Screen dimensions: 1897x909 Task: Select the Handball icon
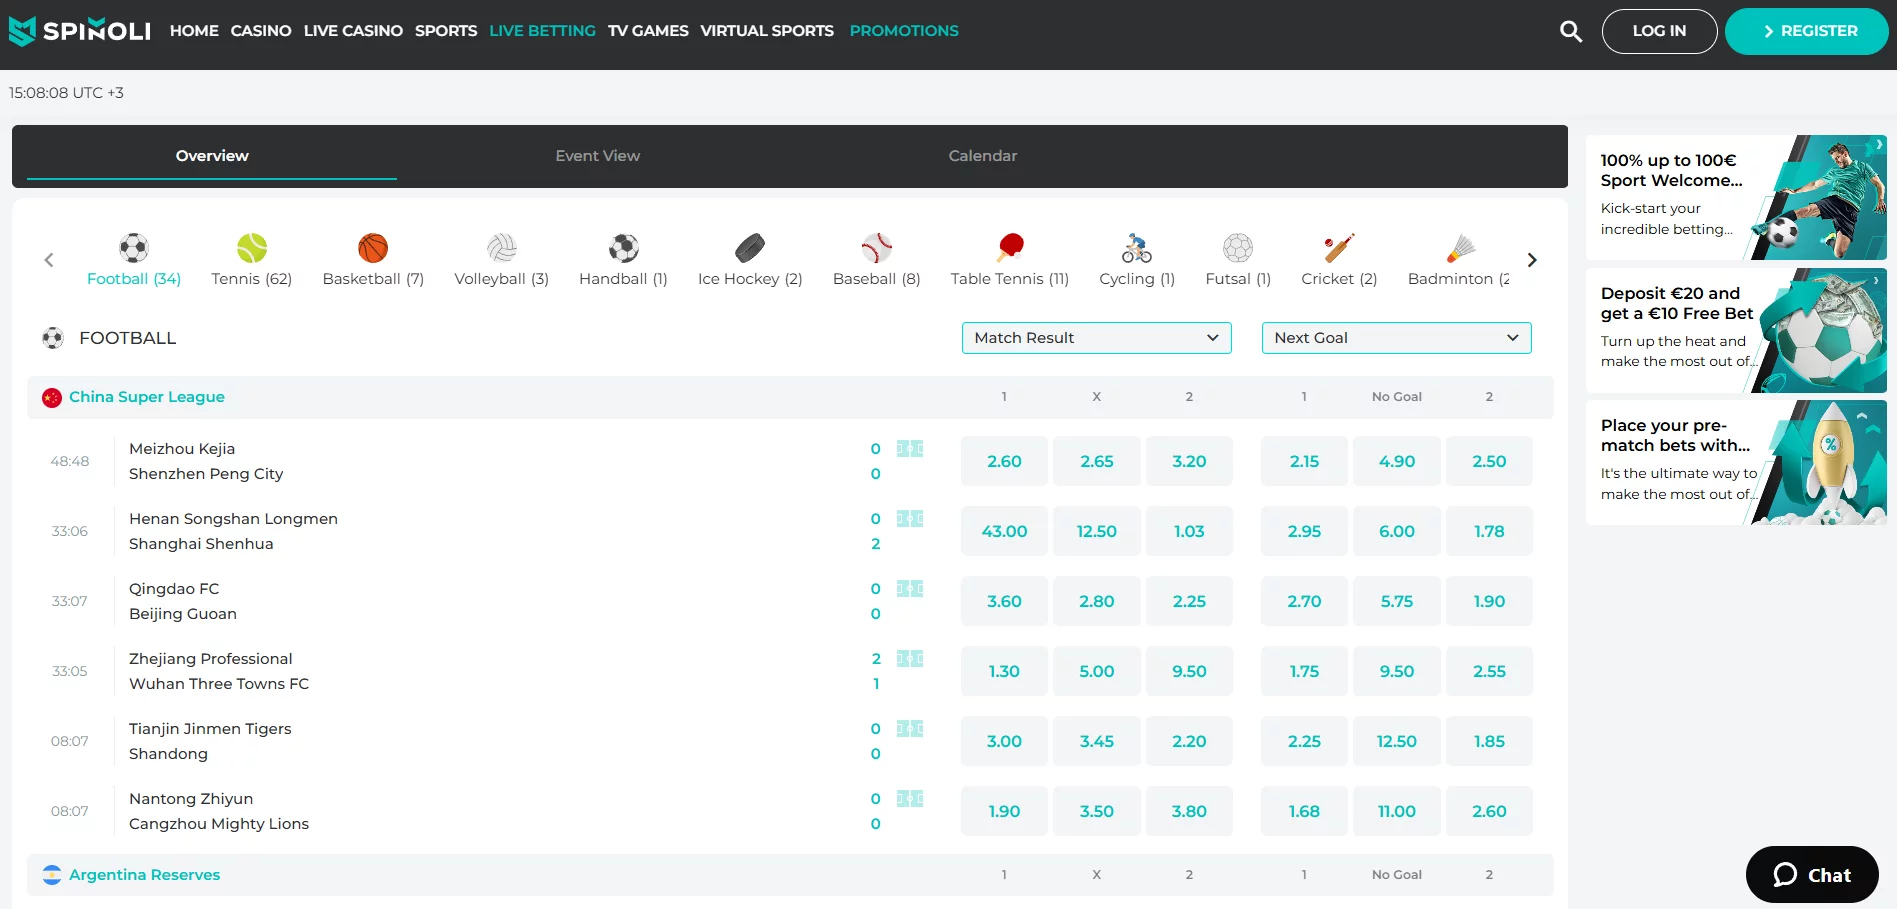(x=624, y=247)
